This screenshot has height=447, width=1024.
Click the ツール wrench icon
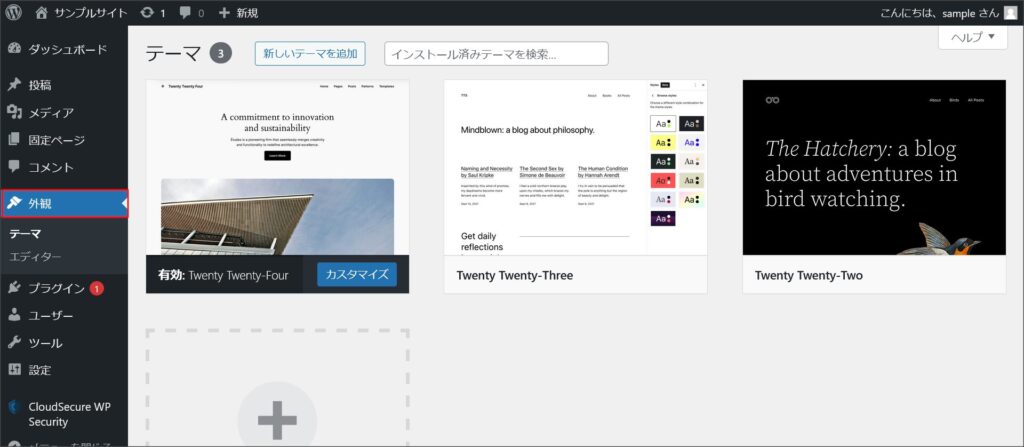click(x=14, y=342)
